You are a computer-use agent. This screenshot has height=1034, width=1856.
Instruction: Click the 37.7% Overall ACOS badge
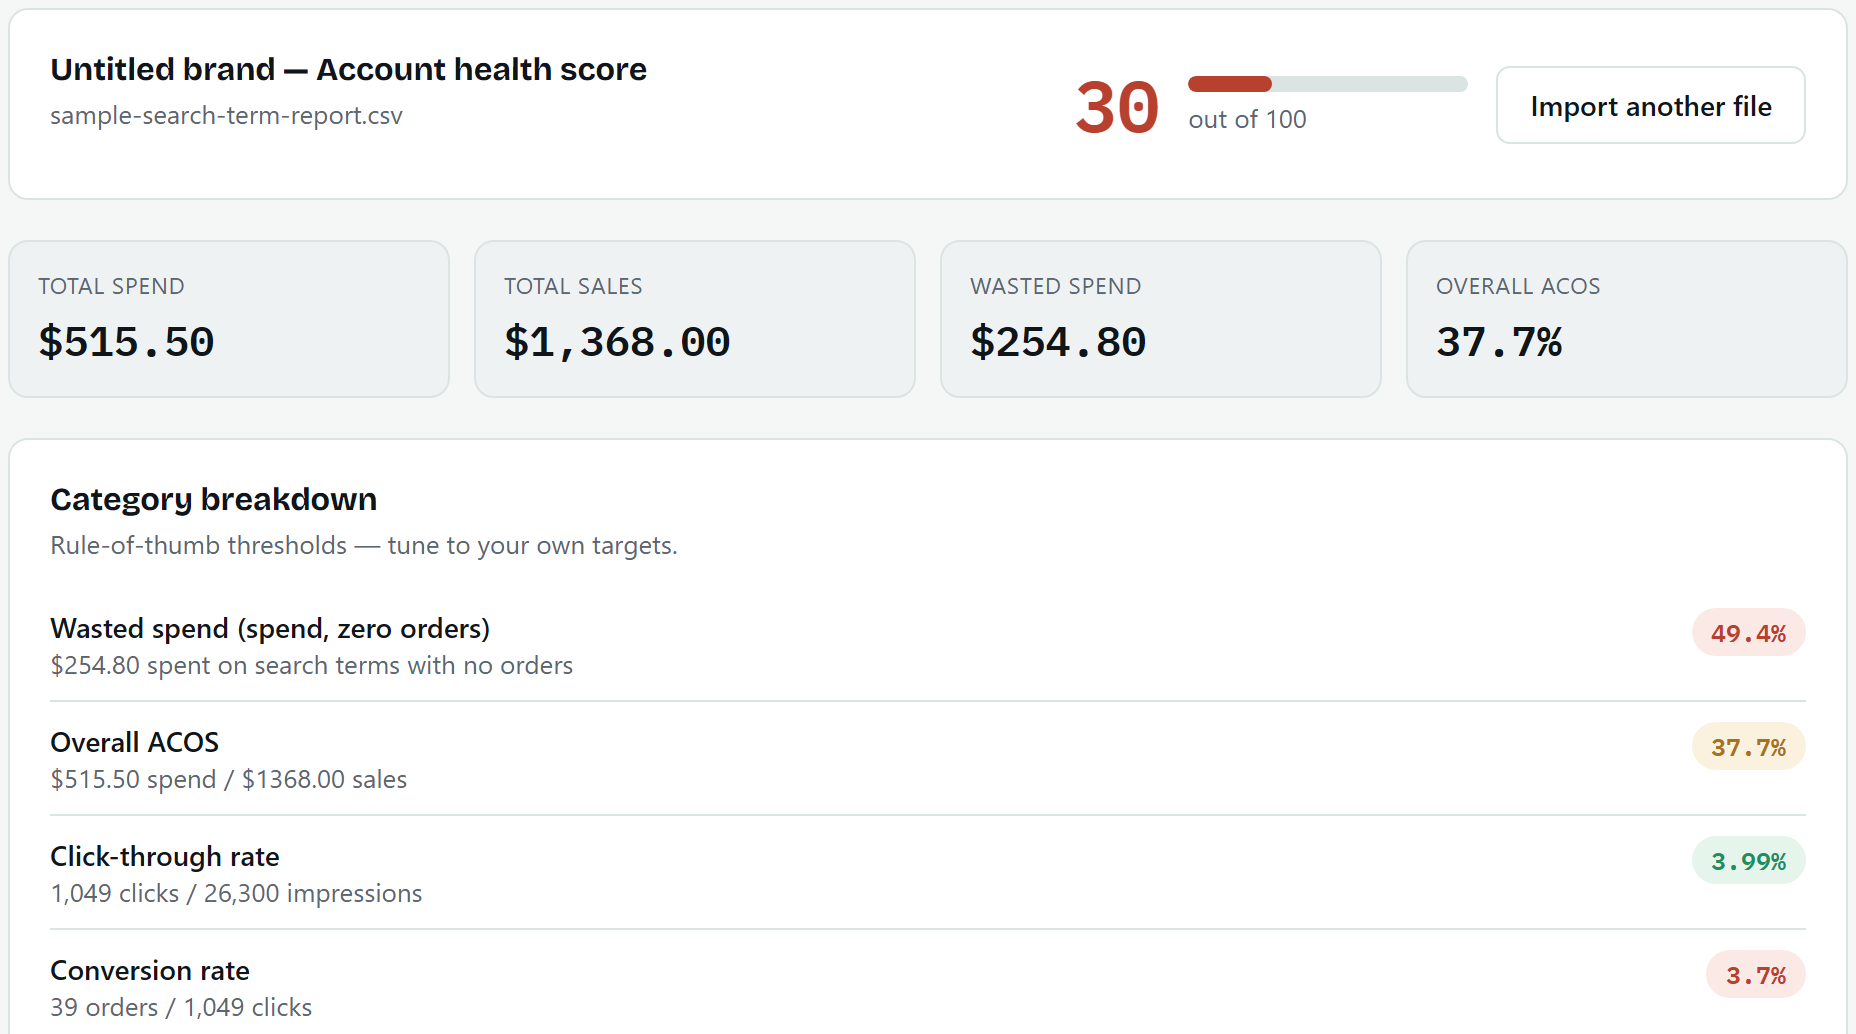[1748, 747]
